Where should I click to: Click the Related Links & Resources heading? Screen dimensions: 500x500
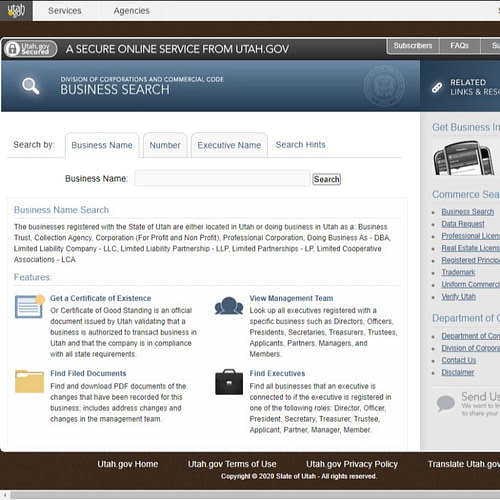click(x=475, y=87)
